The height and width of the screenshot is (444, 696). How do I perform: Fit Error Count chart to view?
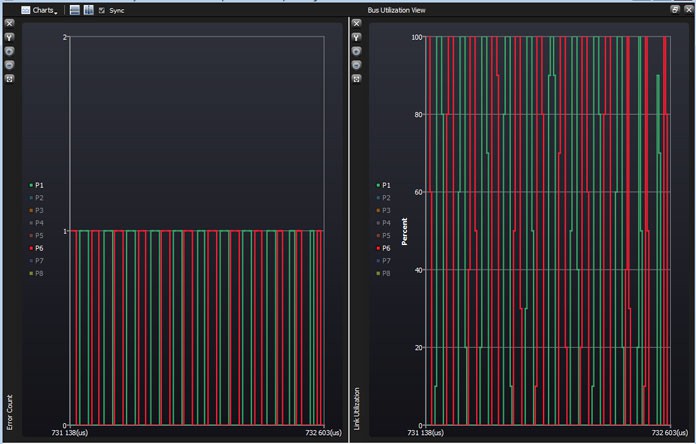(9, 79)
